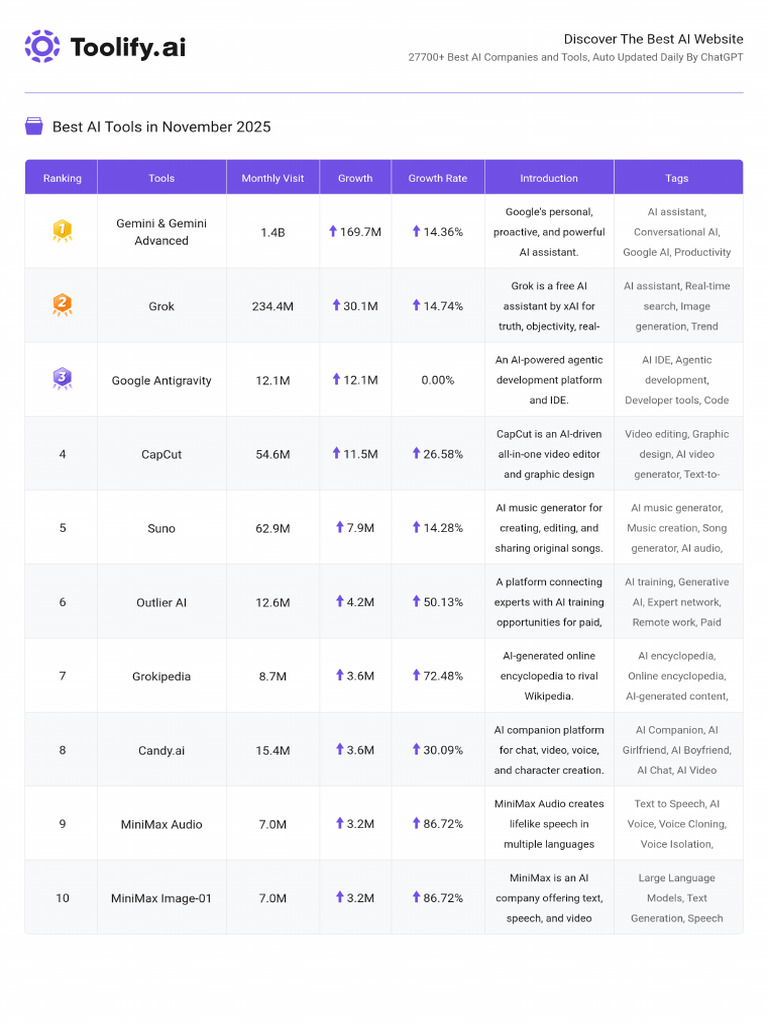The width and height of the screenshot is (768, 1024).
Task: Click the Toolify.ai brand name text
Action: [127, 47]
